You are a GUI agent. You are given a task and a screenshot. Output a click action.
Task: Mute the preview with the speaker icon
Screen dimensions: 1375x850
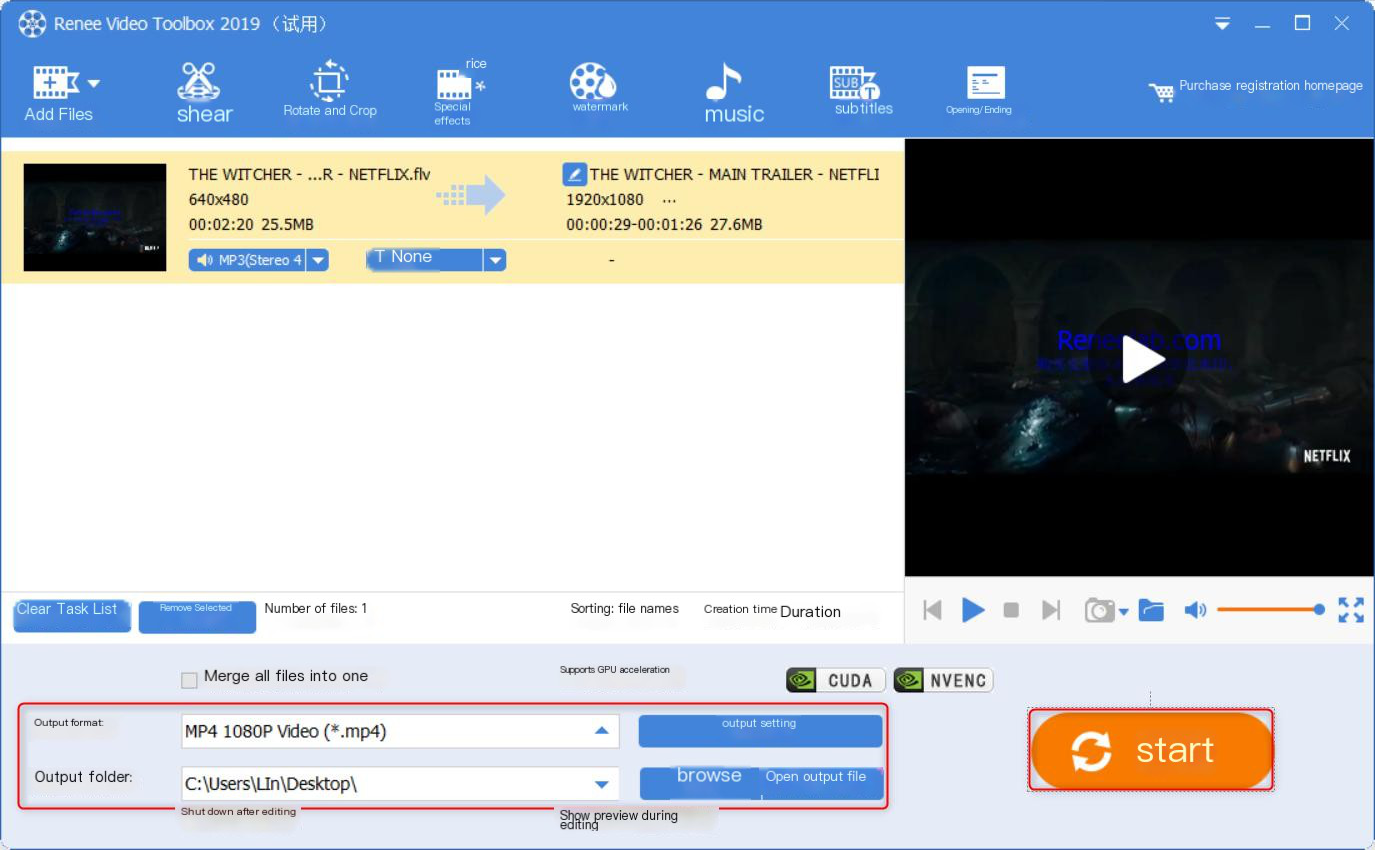(x=1195, y=610)
